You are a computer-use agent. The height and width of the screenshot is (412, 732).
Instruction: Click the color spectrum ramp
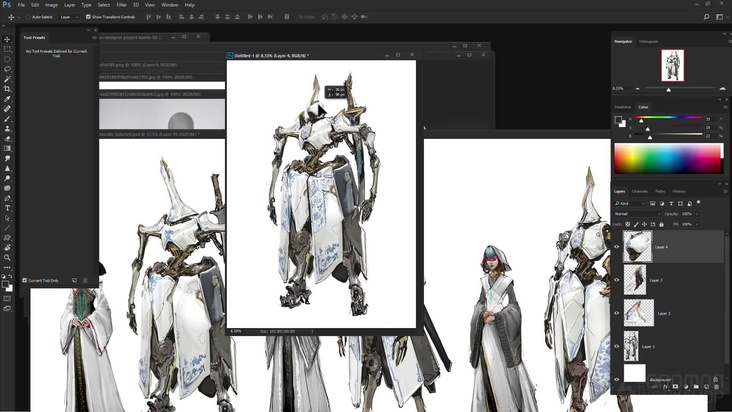coord(669,159)
